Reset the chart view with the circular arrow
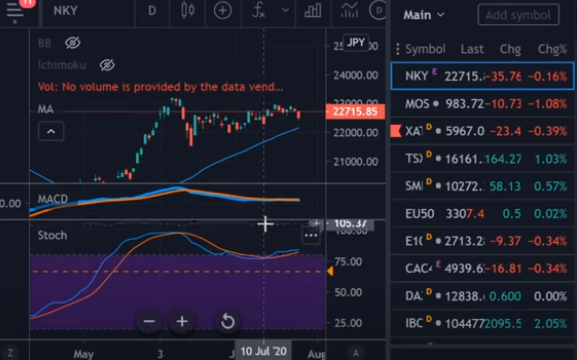Viewport: 577px width, 360px height. coord(227,321)
